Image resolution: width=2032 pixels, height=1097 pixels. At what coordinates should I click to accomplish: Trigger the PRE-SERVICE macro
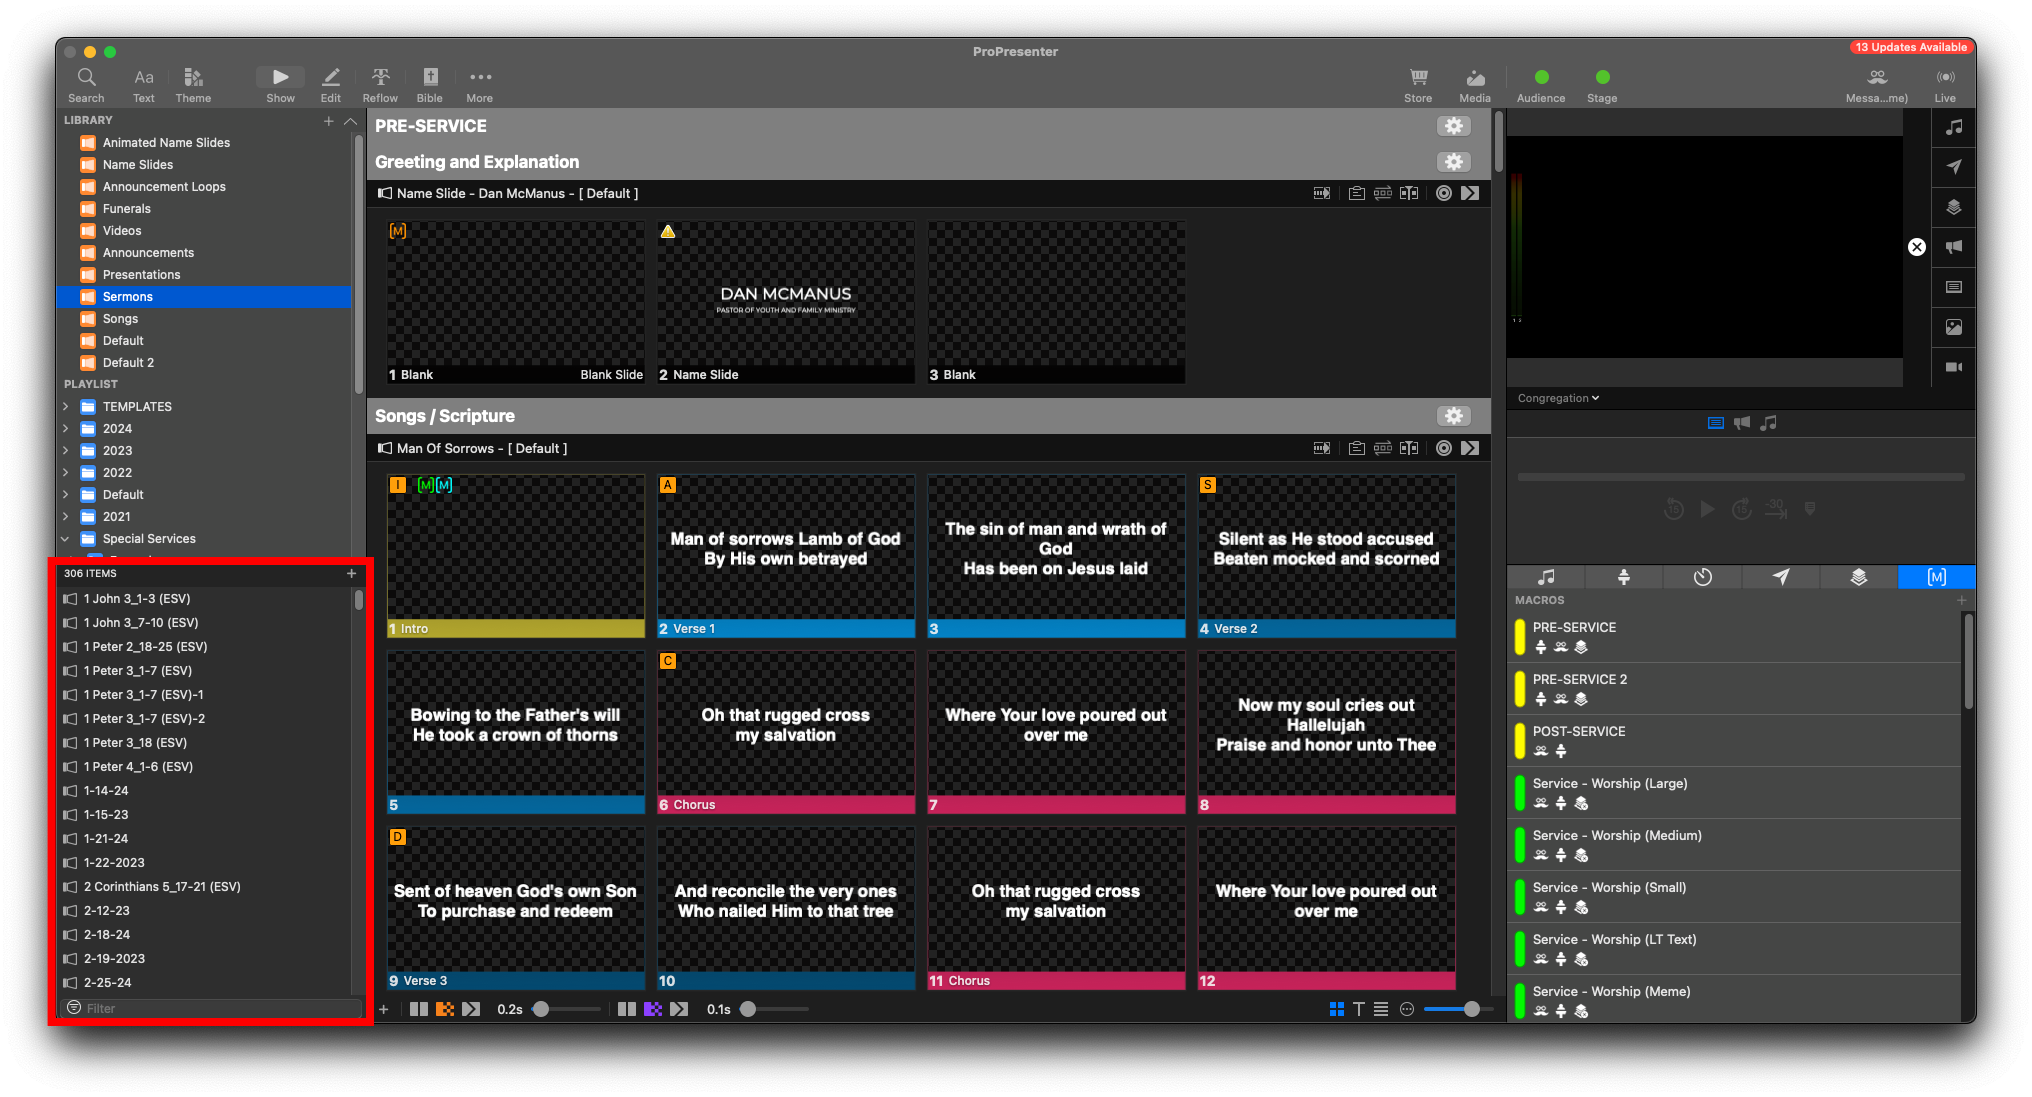1574,628
